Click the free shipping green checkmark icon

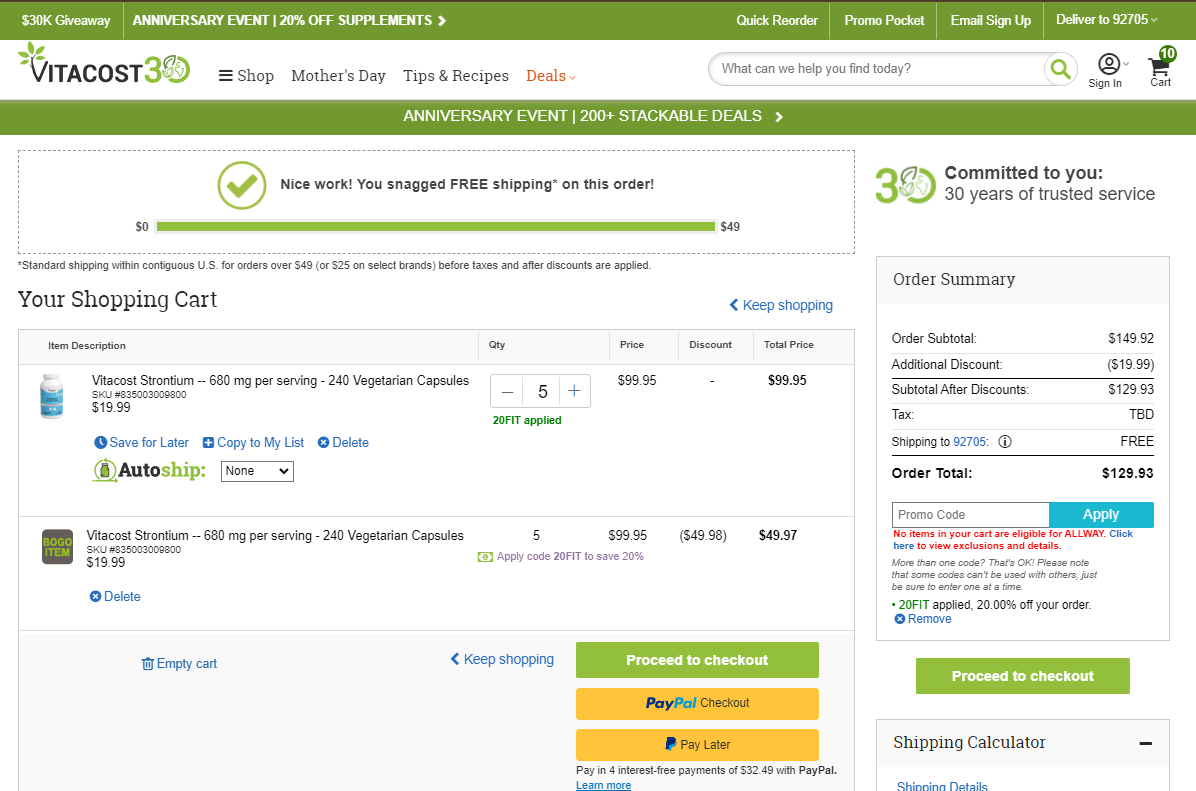pyautogui.click(x=242, y=185)
